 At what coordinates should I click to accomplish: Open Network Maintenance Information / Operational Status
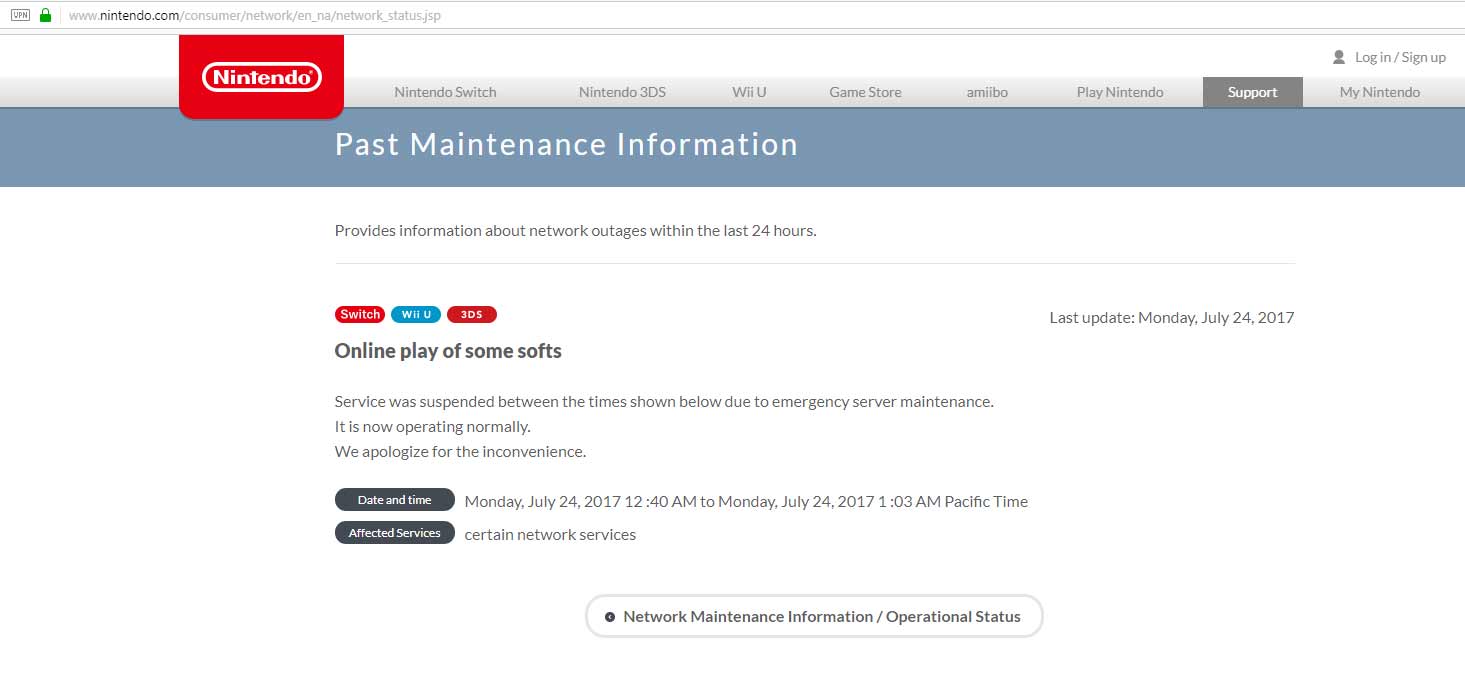coord(814,616)
